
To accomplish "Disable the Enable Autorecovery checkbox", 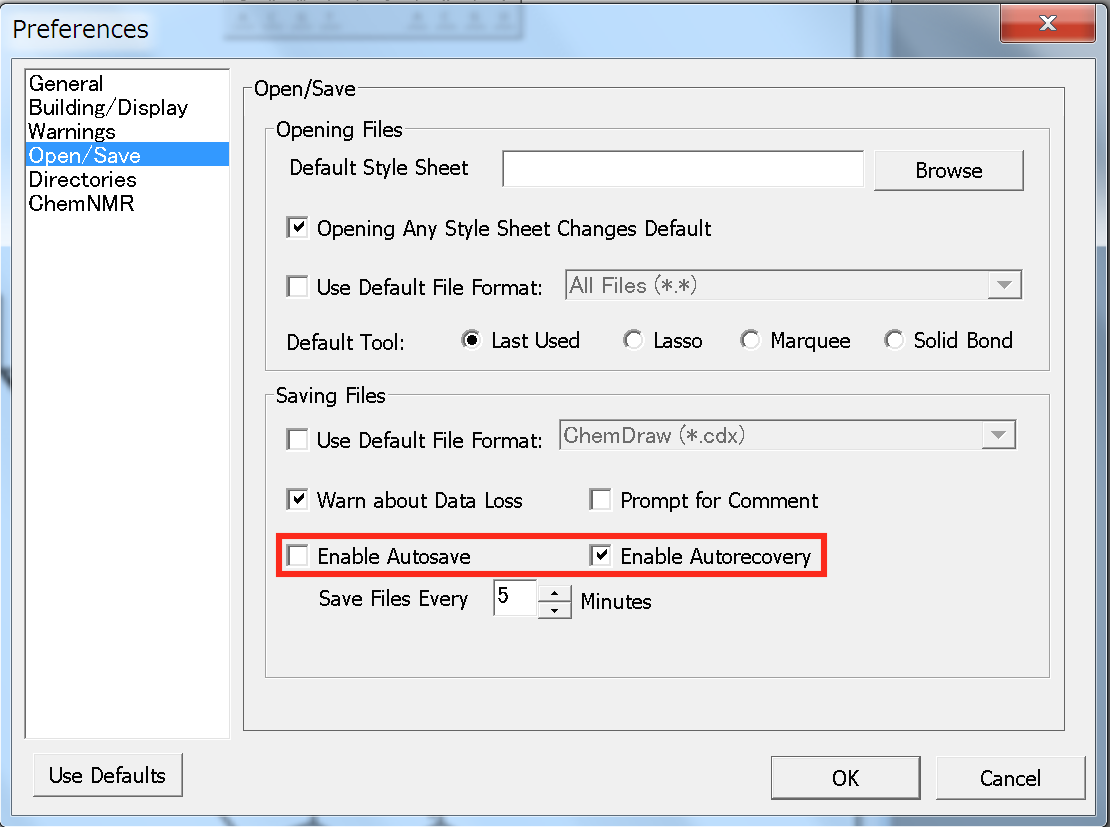I will click(x=600, y=556).
